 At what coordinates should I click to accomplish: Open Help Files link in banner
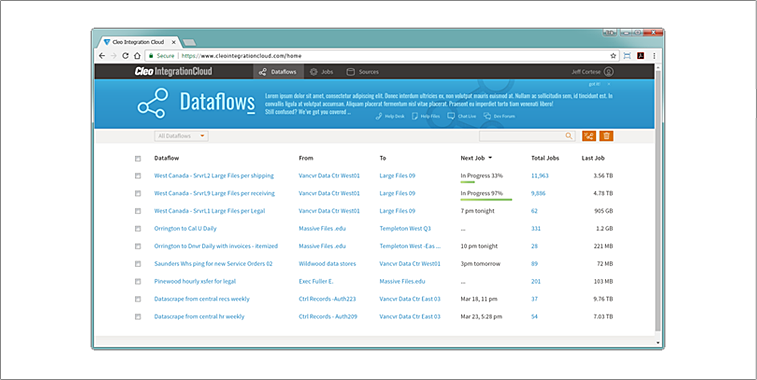[425, 116]
